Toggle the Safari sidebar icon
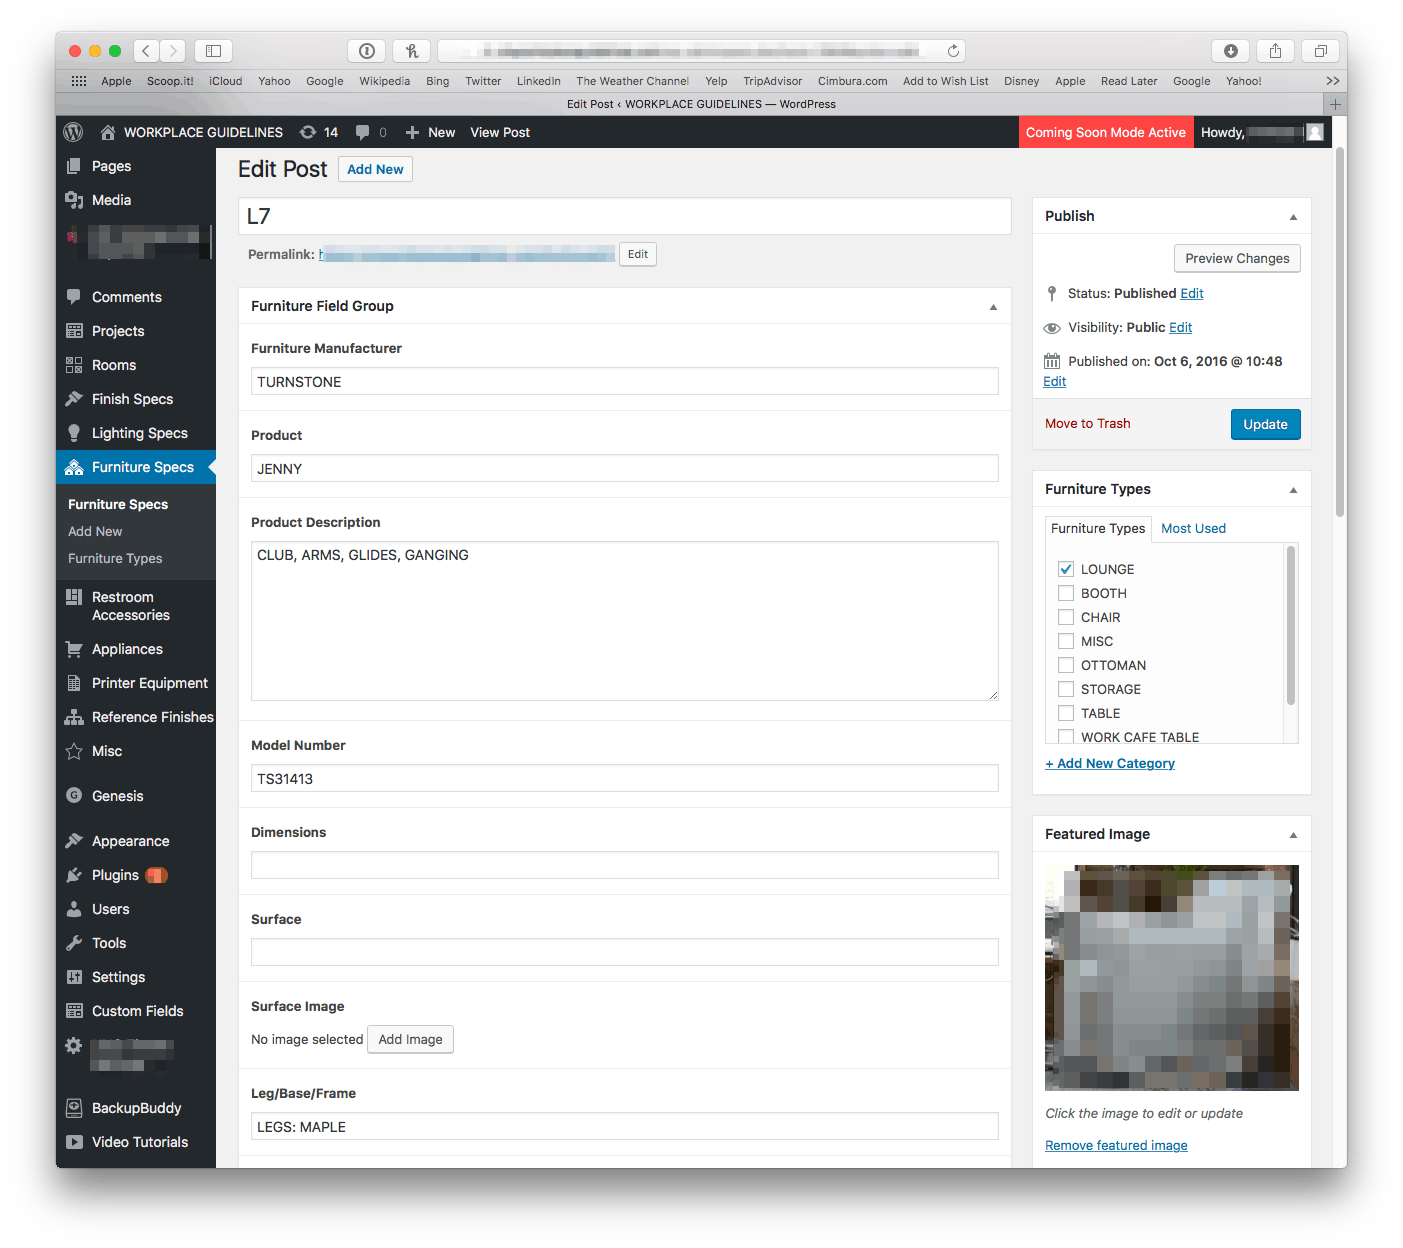 pyautogui.click(x=213, y=51)
